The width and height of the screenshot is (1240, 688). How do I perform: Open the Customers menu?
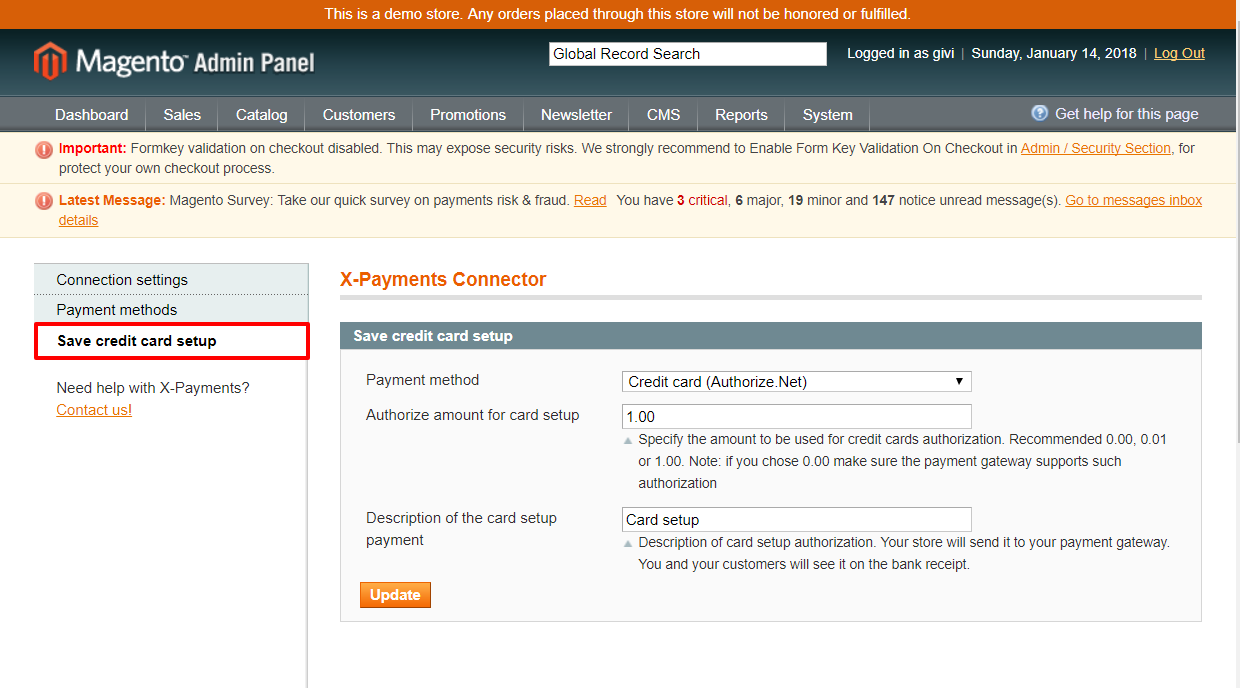tap(359, 115)
